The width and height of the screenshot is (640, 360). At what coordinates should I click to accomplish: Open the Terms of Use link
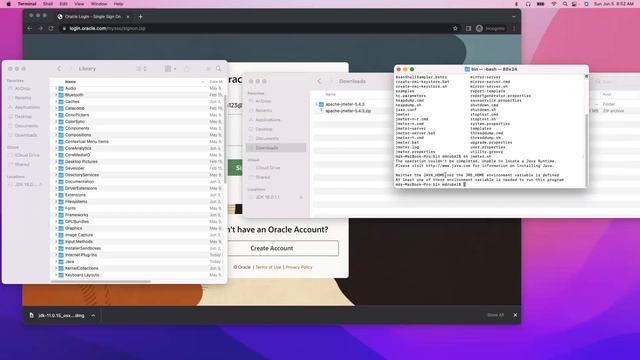coord(268,267)
